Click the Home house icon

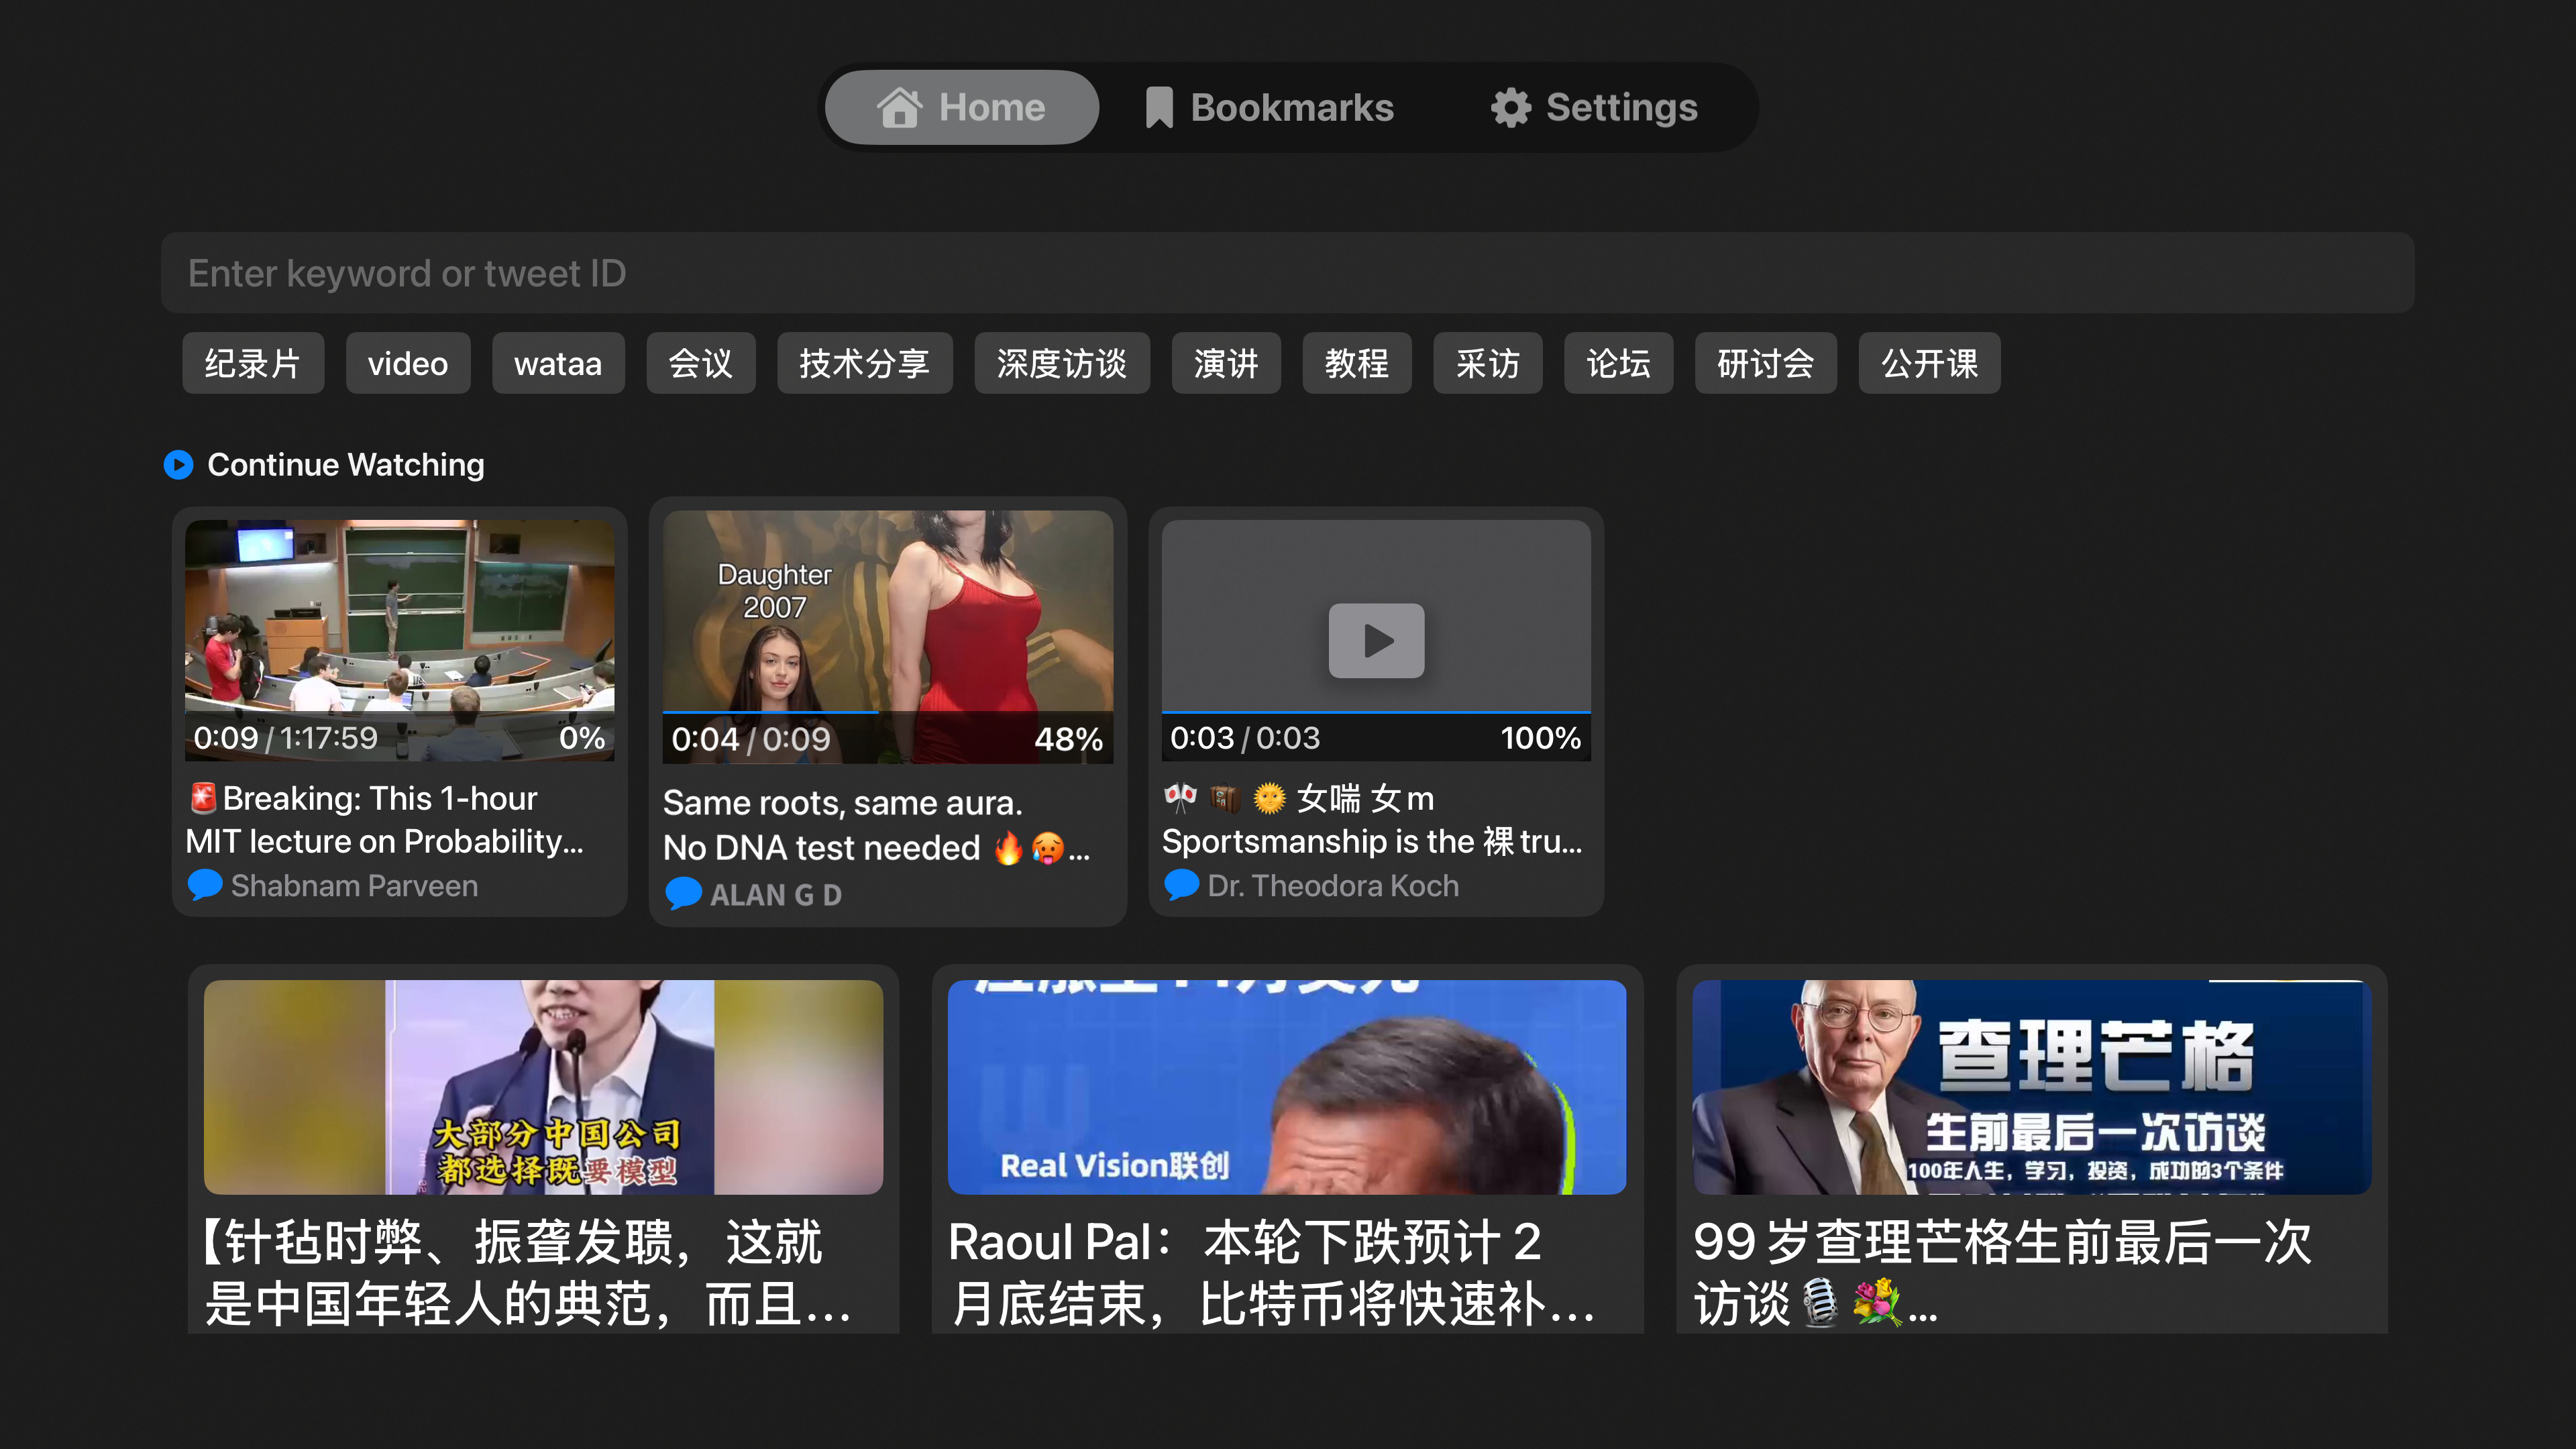tap(901, 107)
